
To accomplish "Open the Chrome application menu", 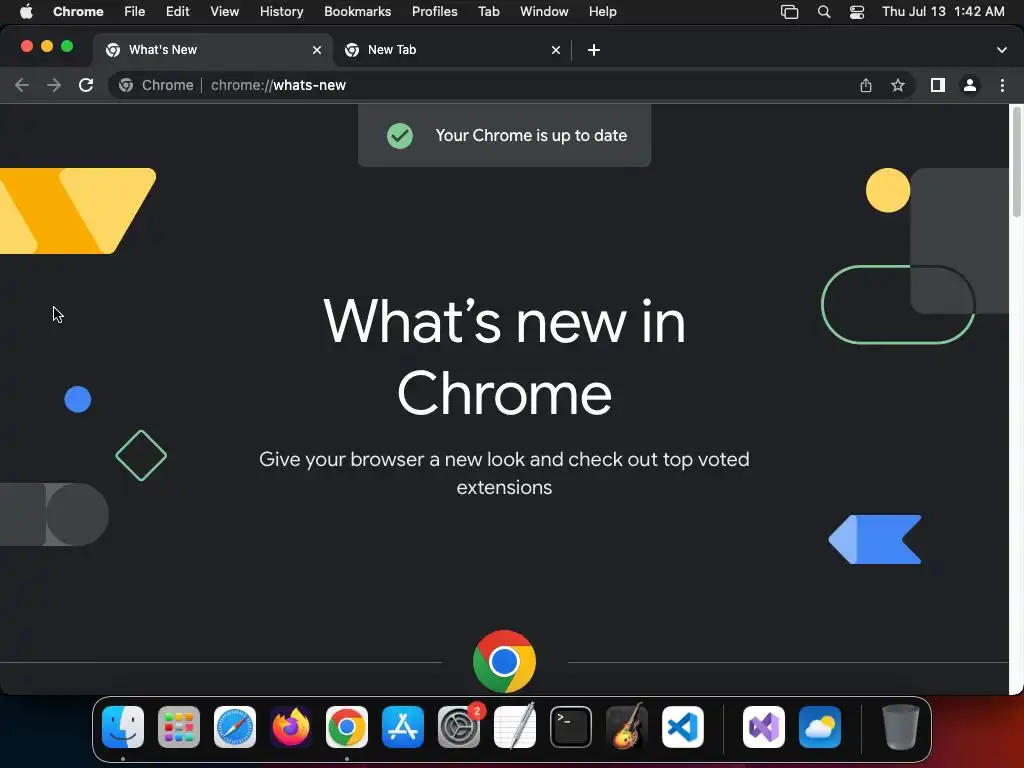I will pyautogui.click(x=78, y=12).
